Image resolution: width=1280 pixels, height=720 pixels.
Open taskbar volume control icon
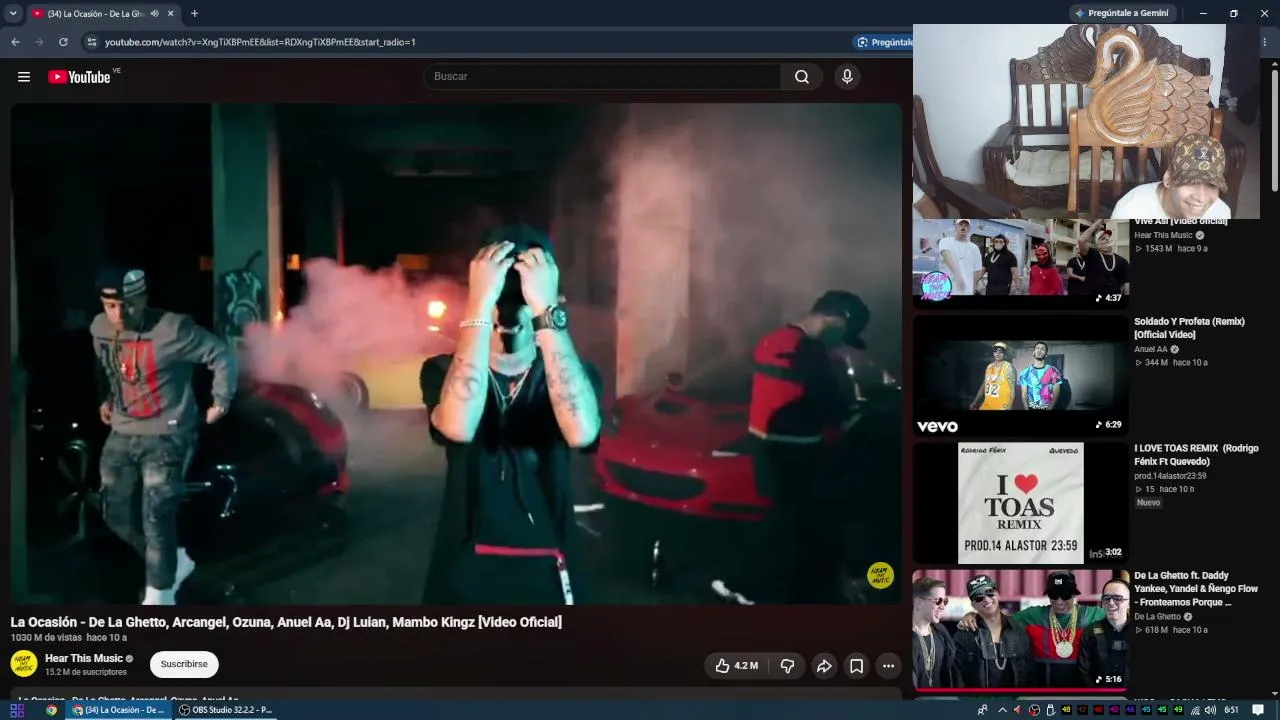pos(1211,710)
